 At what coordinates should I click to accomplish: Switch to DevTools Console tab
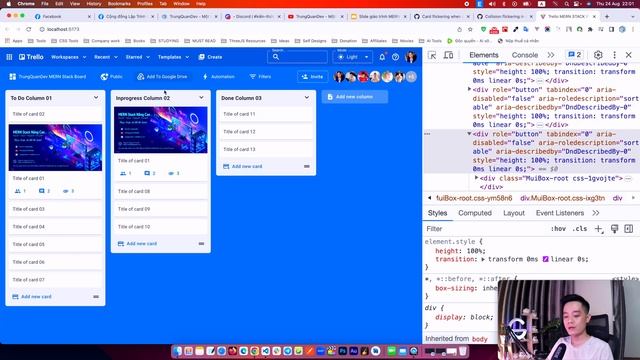point(525,55)
